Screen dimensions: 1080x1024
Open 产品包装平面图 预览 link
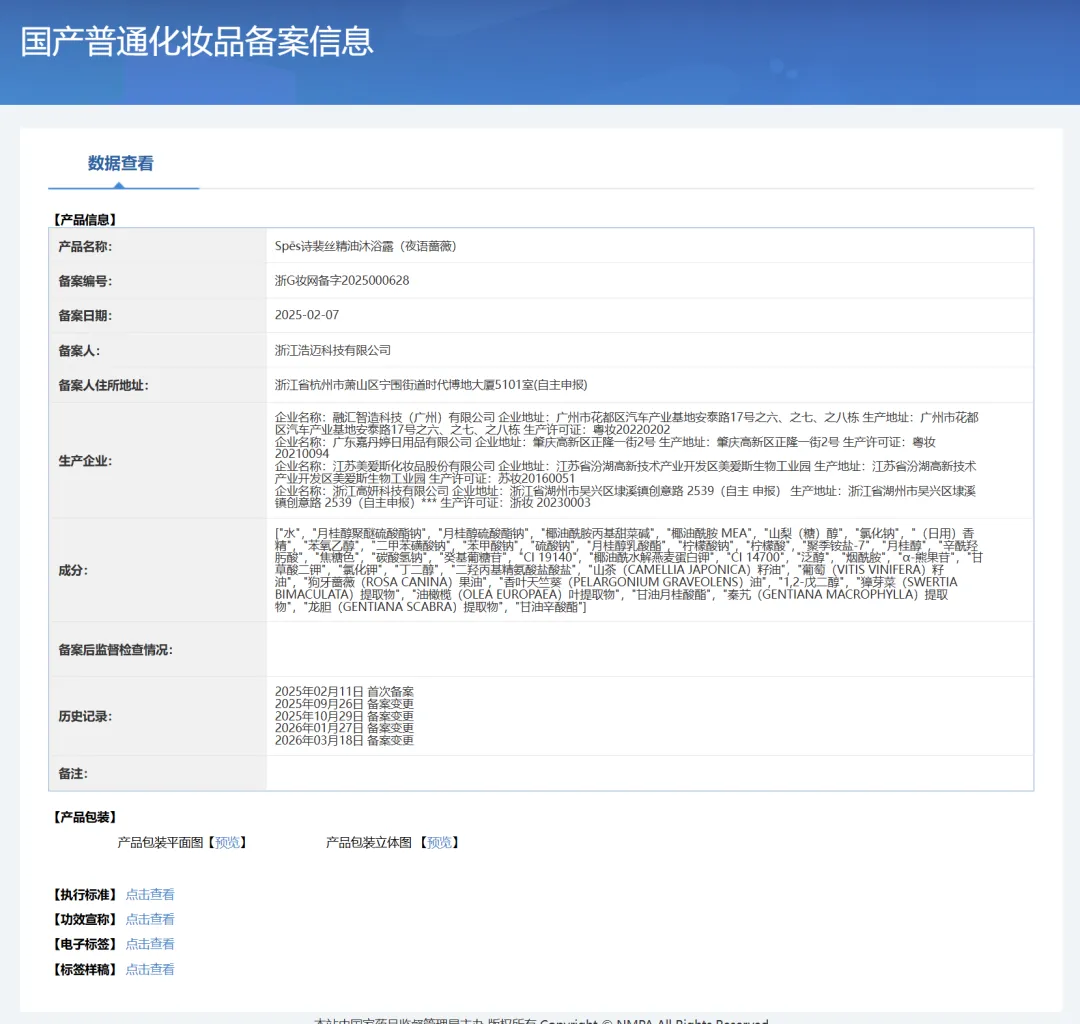(227, 842)
